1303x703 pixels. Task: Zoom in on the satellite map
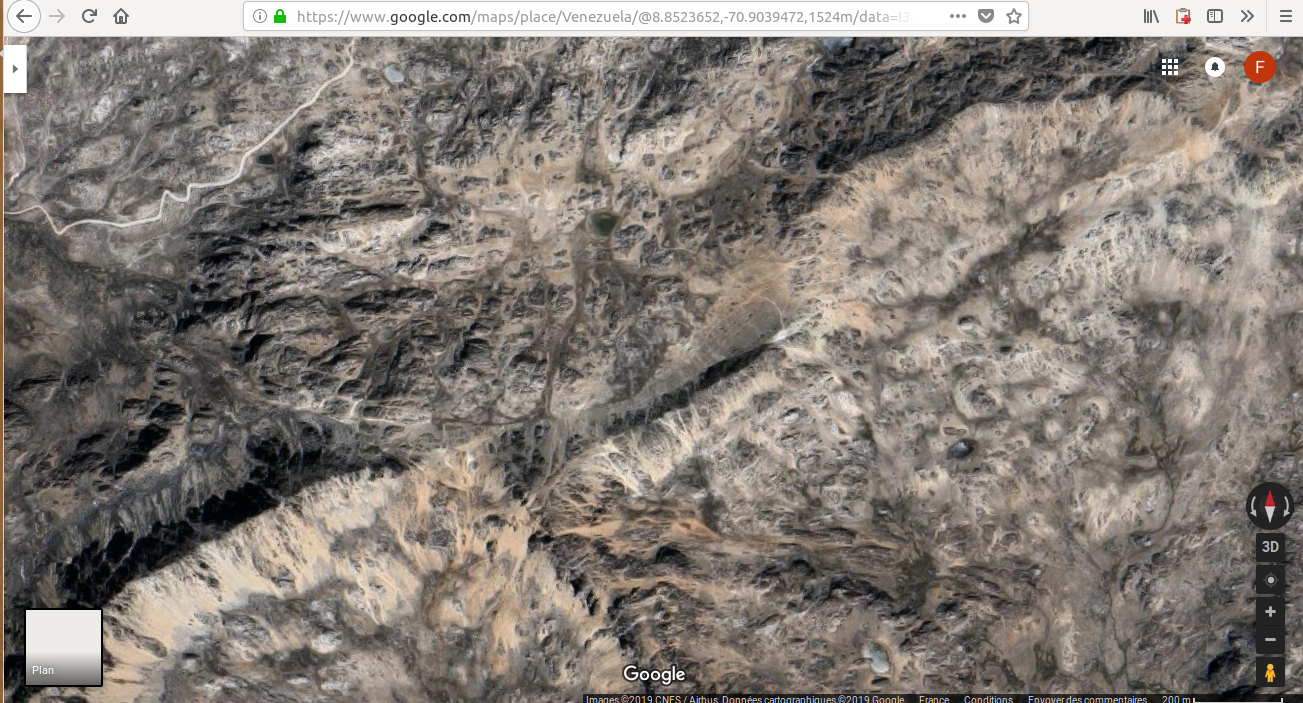tap(1270, 611)
